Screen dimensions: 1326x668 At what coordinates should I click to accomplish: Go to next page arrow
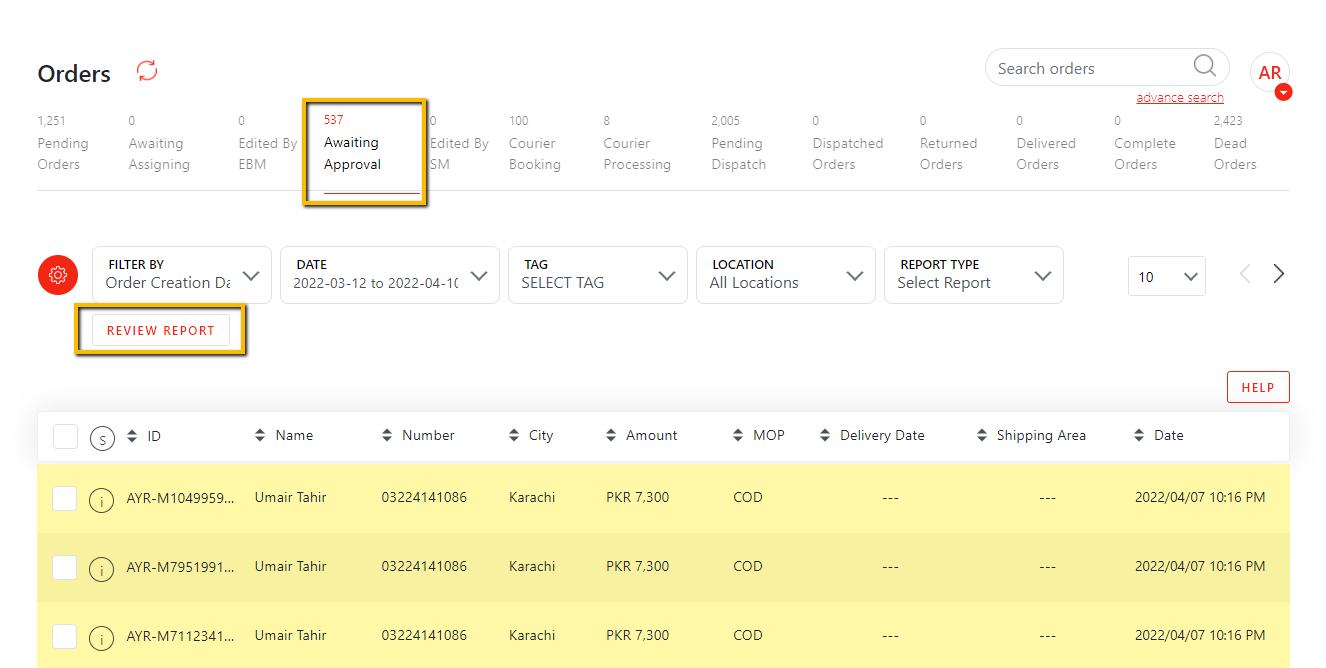pos(1278,274)
